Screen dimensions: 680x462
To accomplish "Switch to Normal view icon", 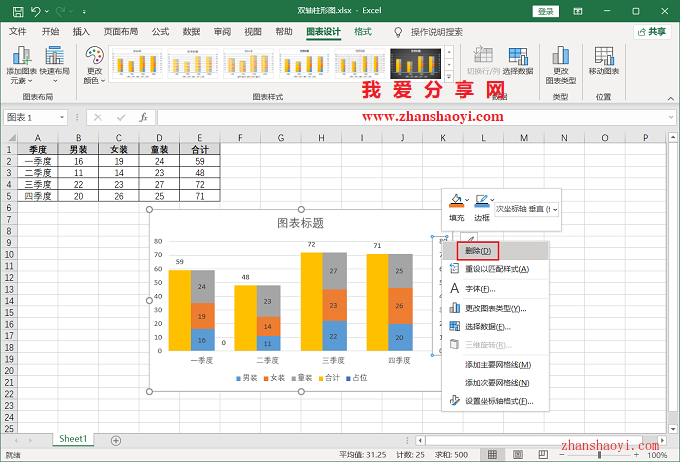I will (x=492, y=455).
